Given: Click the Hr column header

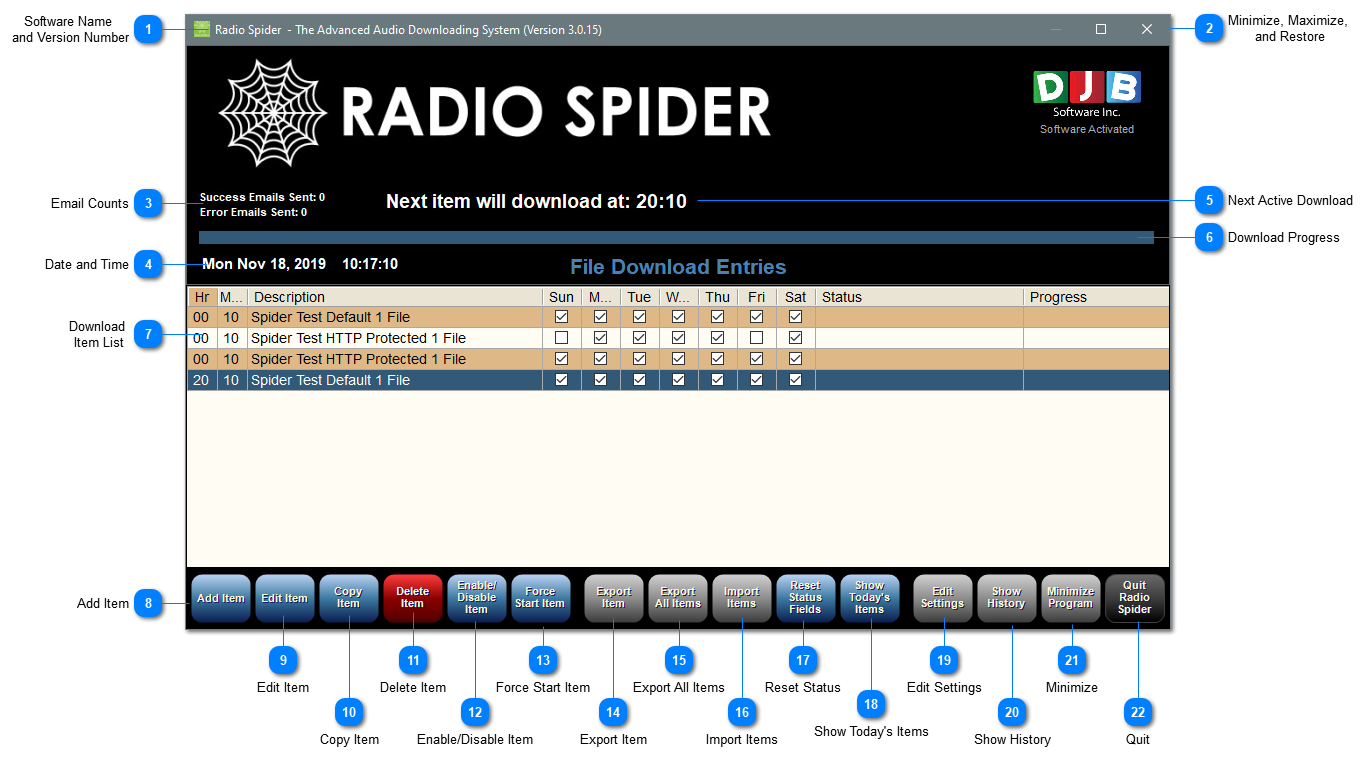Looking at the screenshot, I should (202, 297).
